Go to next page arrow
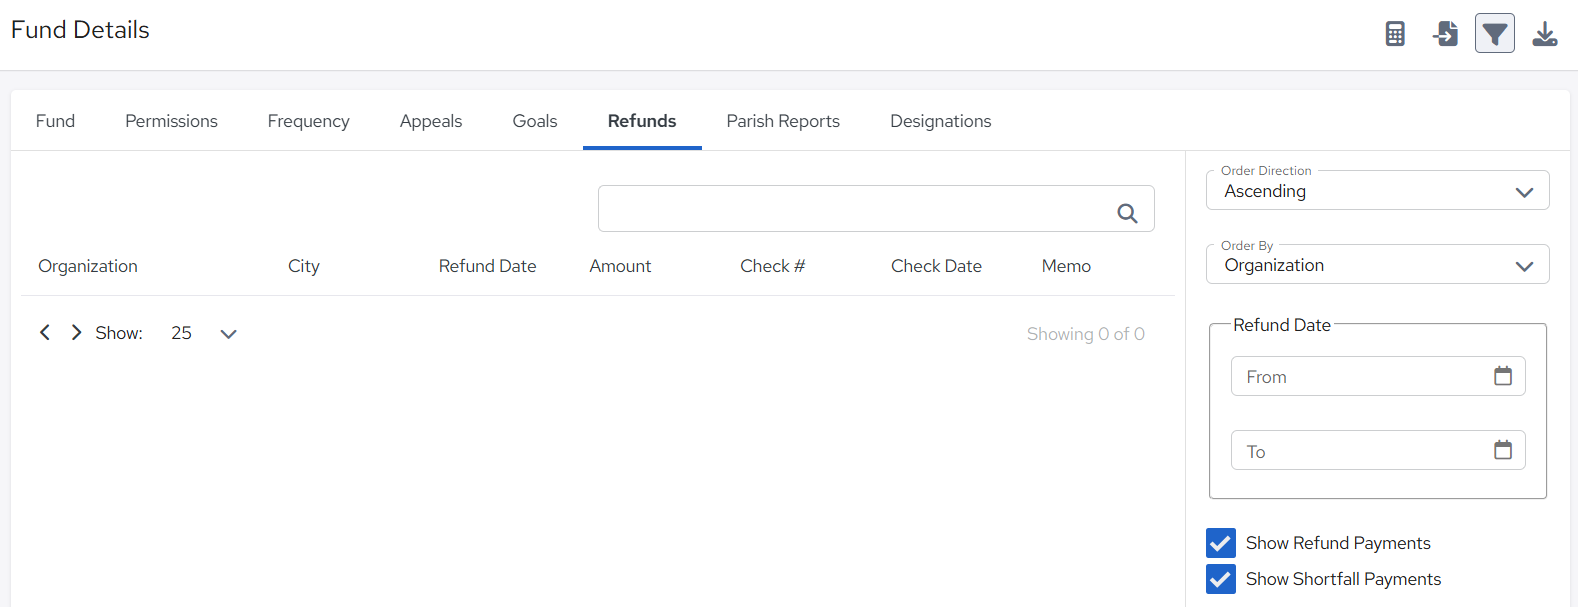 coord(76,332)
